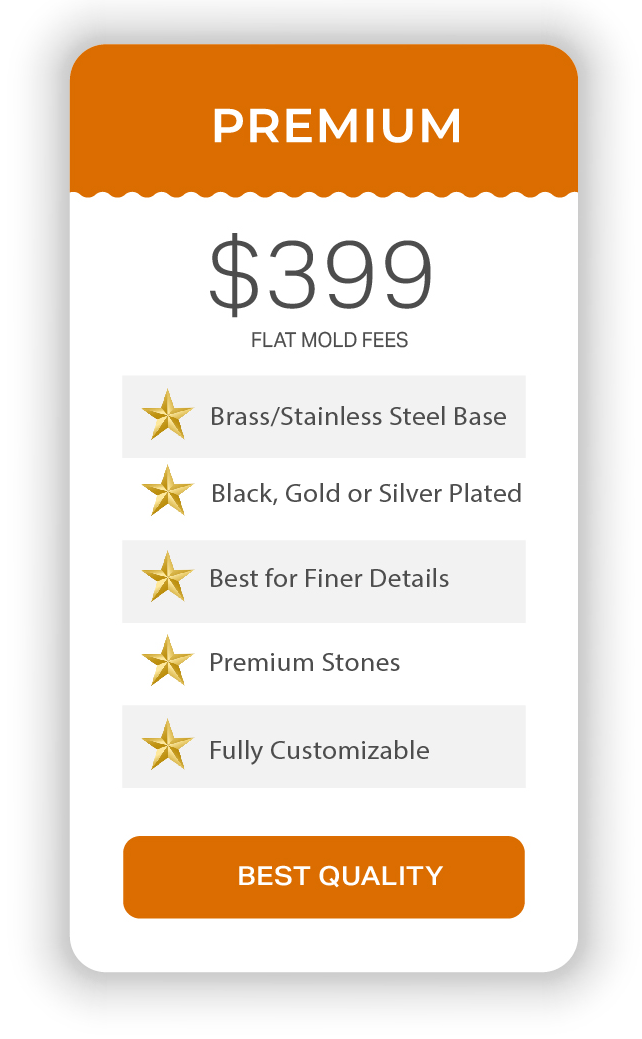Viewport: 642px width, 1039px height.
Task: Click the wavy edge under the PREMIUM header
Action: [x=323, y=194]
